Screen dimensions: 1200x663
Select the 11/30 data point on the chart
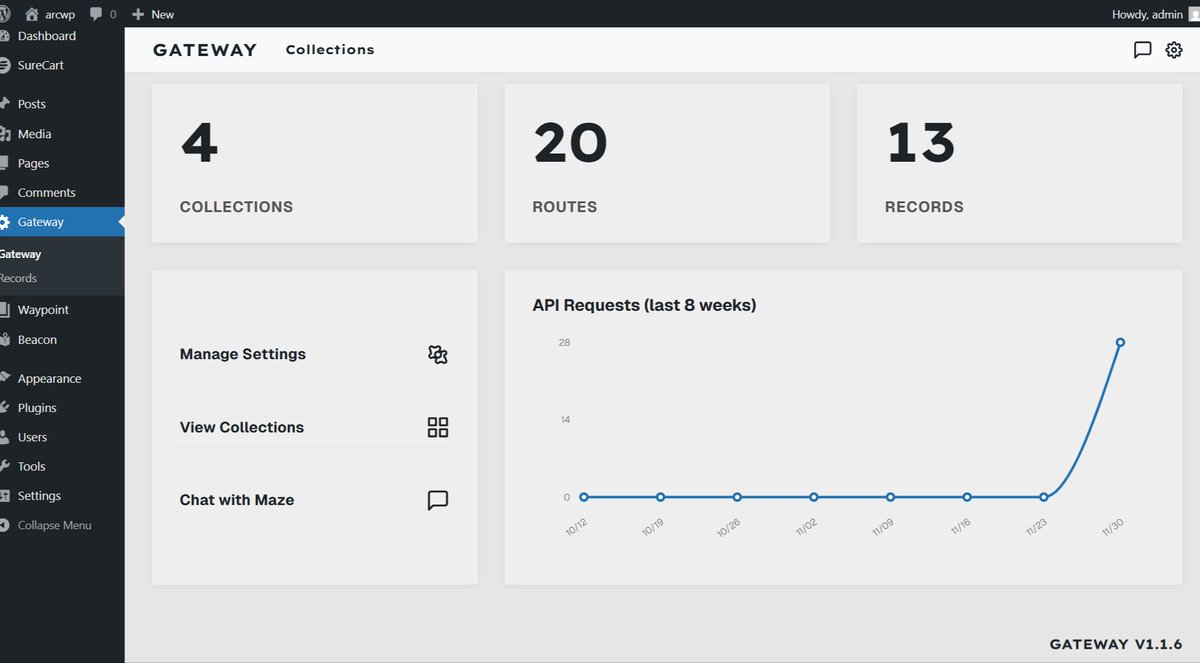[x=1120, y=342]
